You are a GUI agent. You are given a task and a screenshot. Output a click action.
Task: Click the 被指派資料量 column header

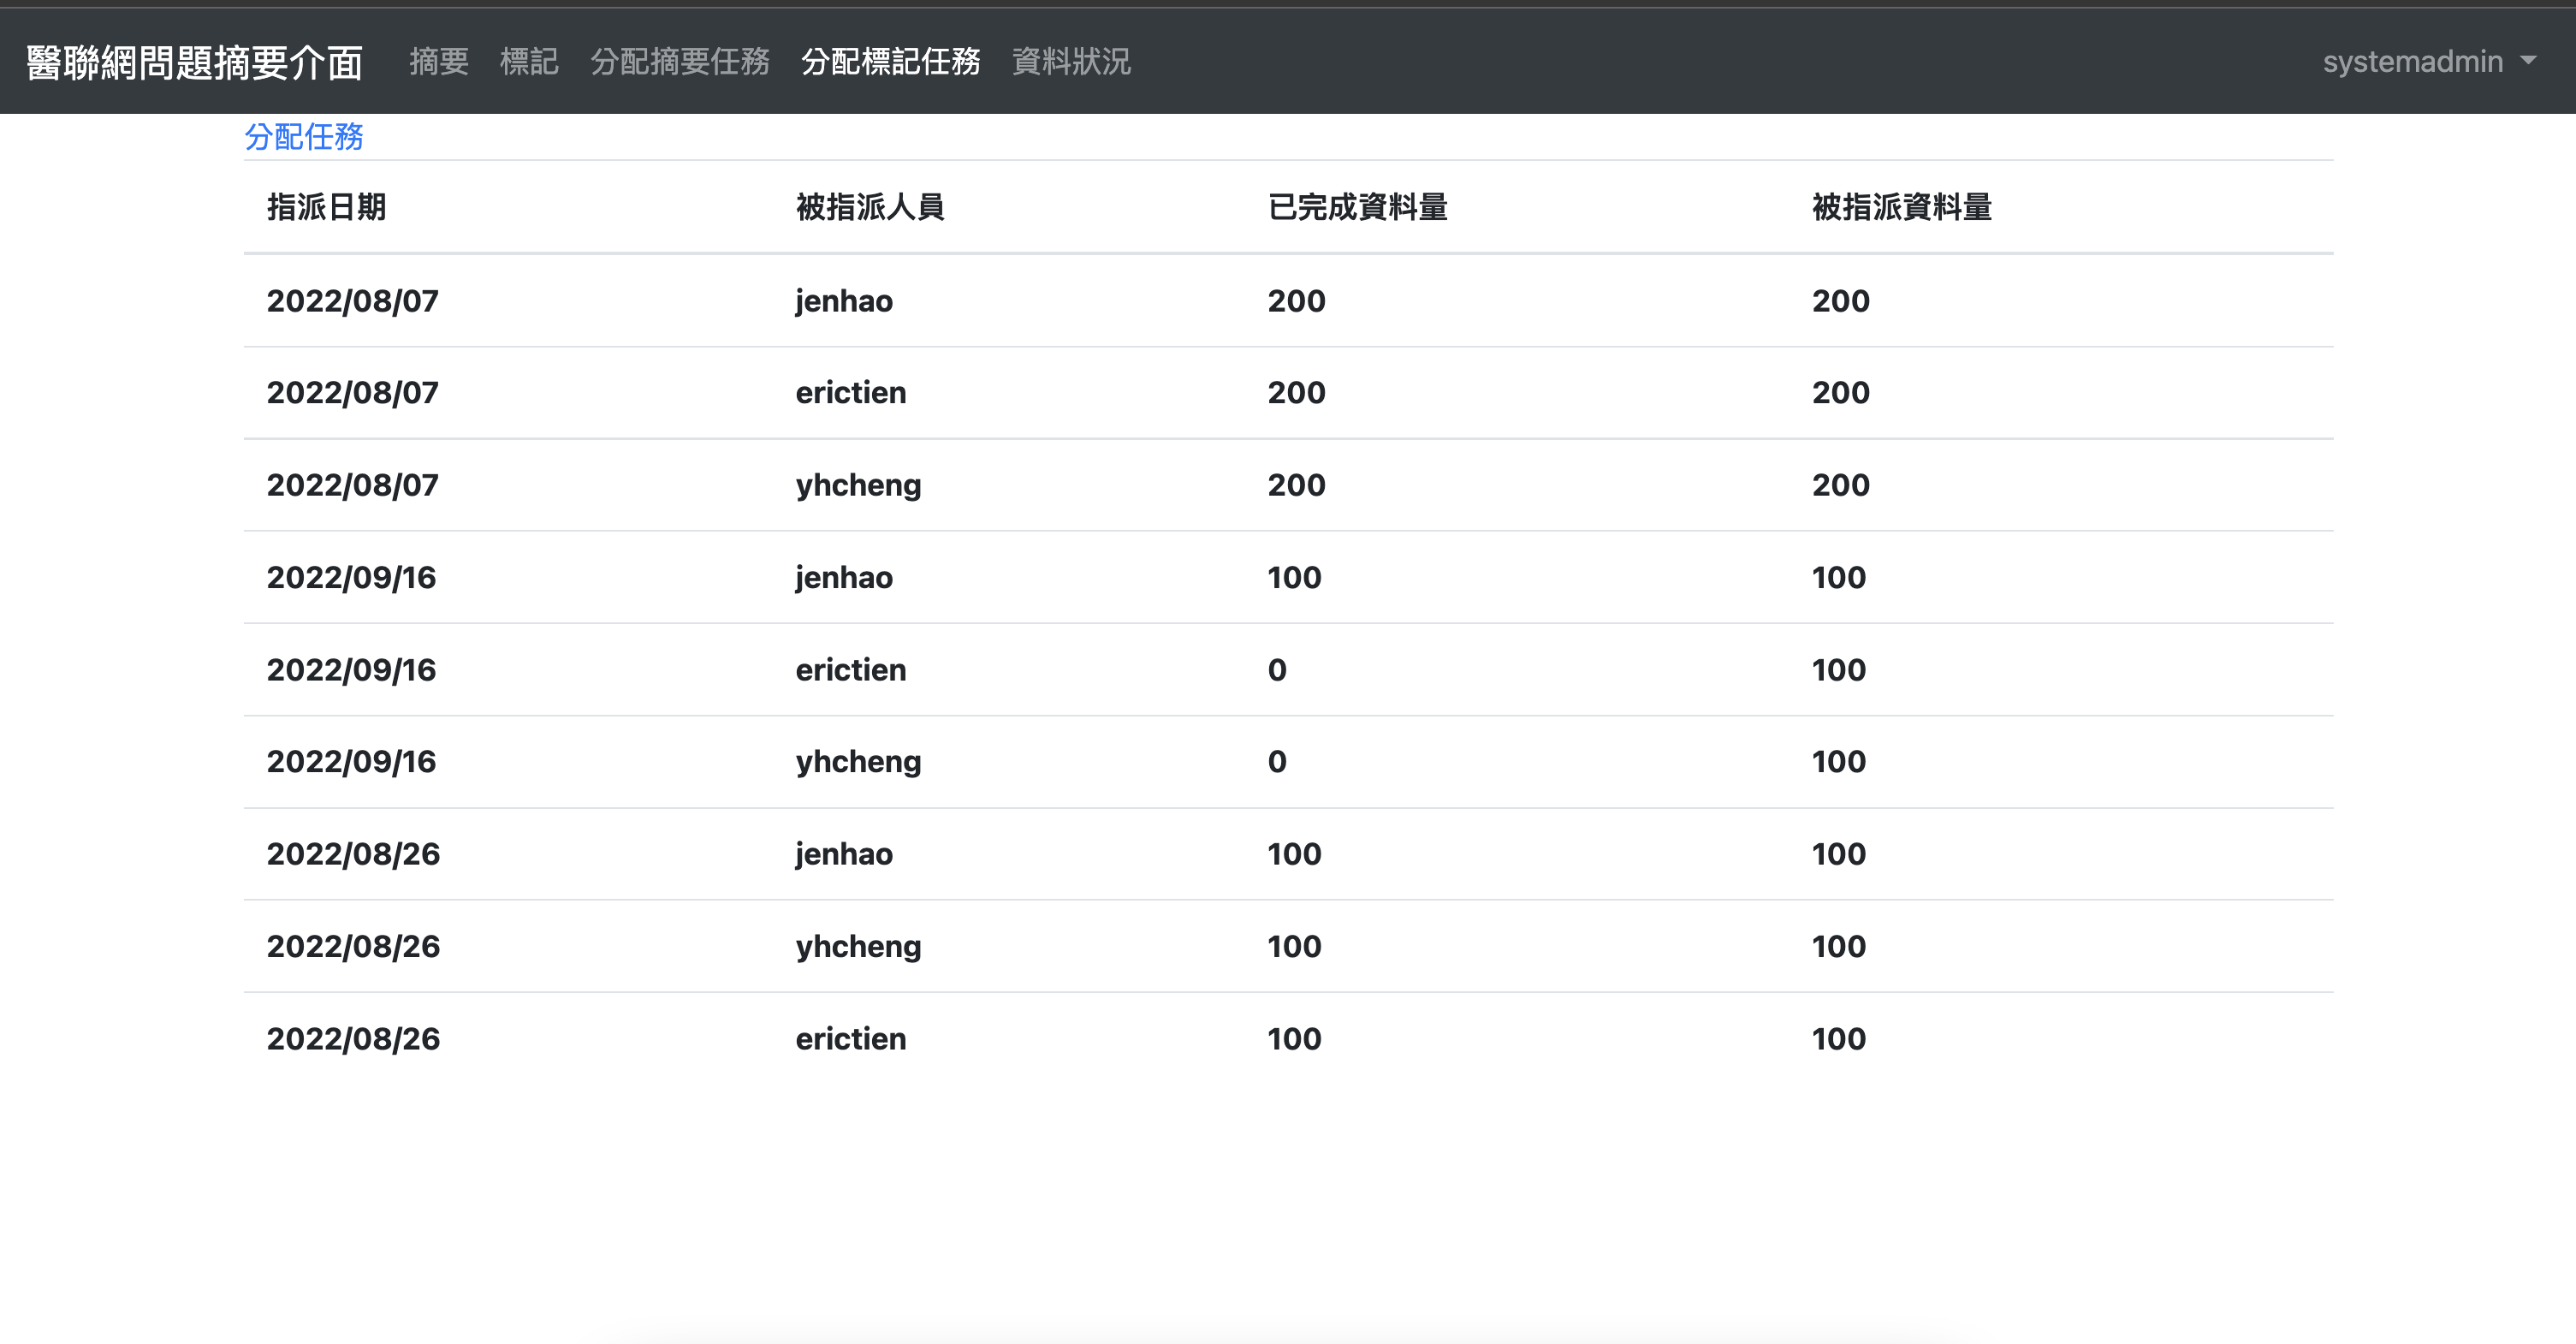1901,207
